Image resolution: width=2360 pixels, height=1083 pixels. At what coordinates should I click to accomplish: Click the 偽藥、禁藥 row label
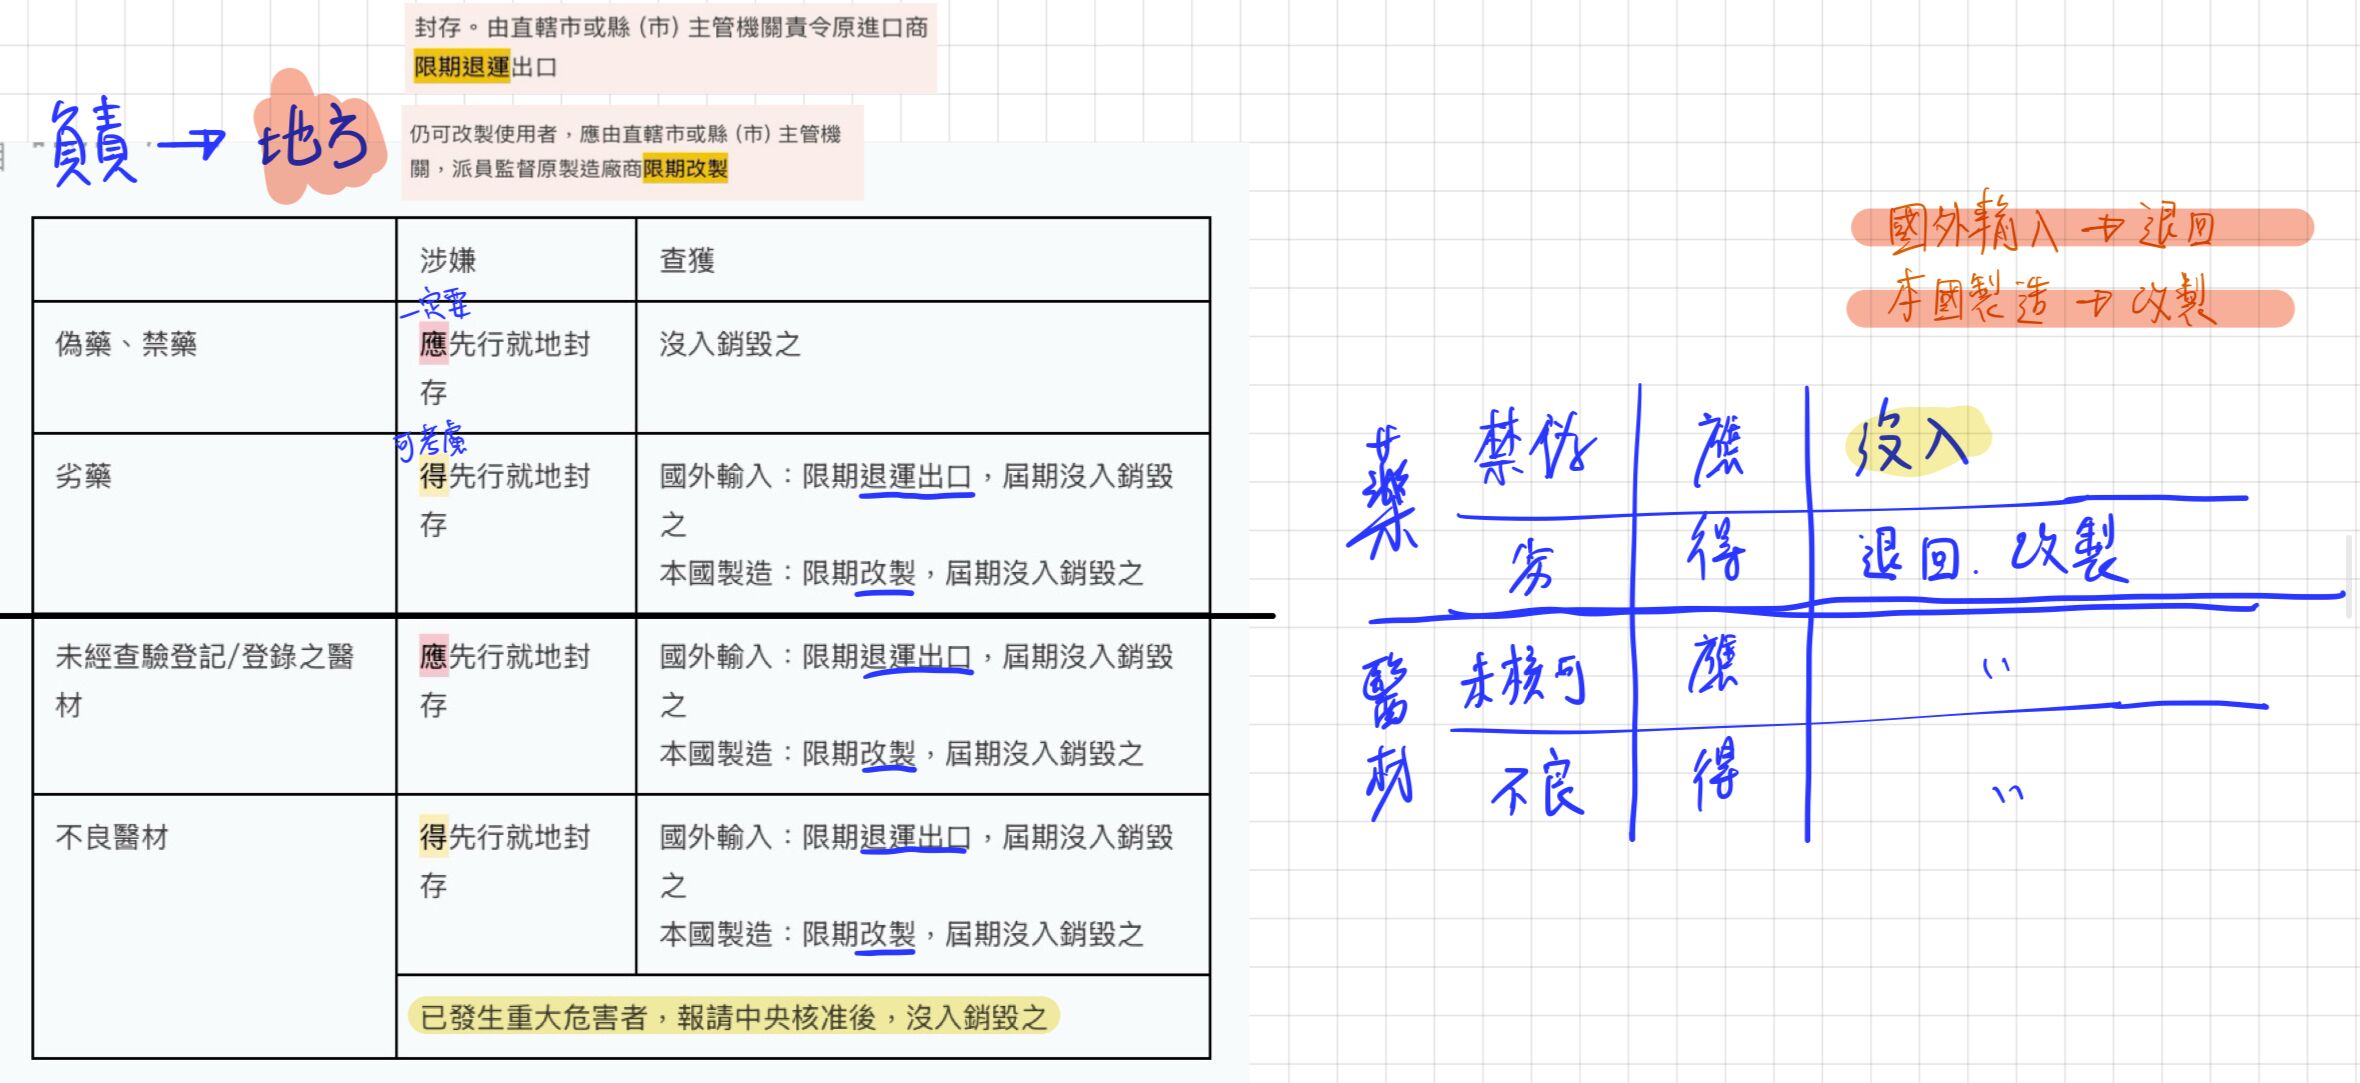[126, 344]
